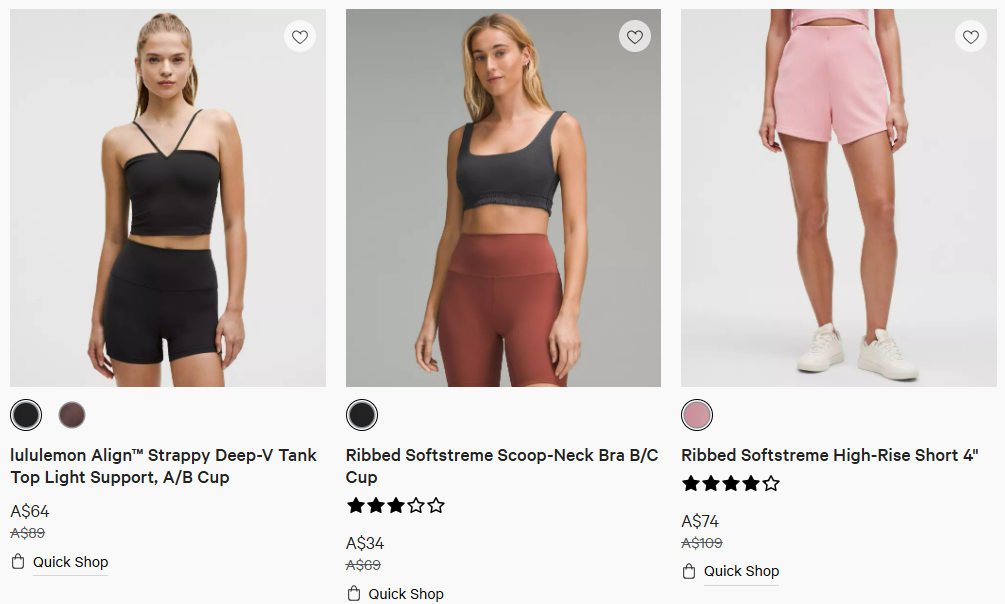View the scoop-neck bra product photo
Screen dimensions: 1005x604
[503, 198]
